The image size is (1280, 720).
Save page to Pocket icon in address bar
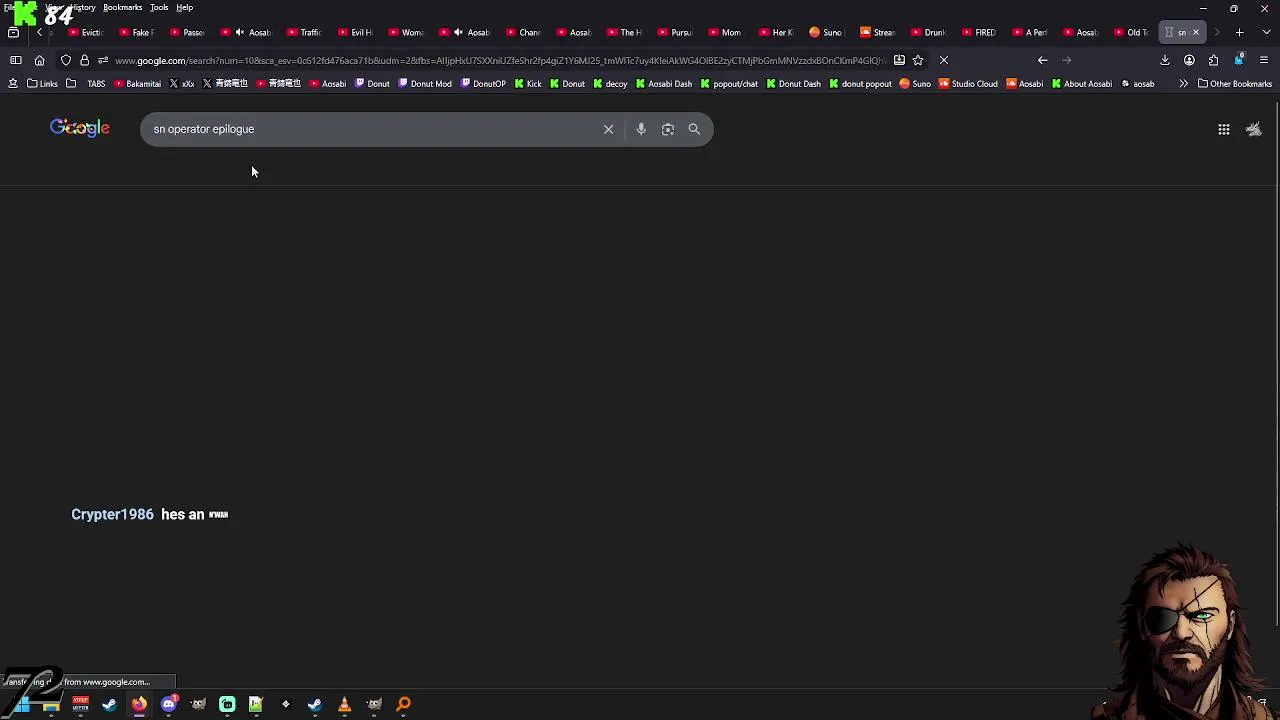pyautogui.click(x=899, y=60)
